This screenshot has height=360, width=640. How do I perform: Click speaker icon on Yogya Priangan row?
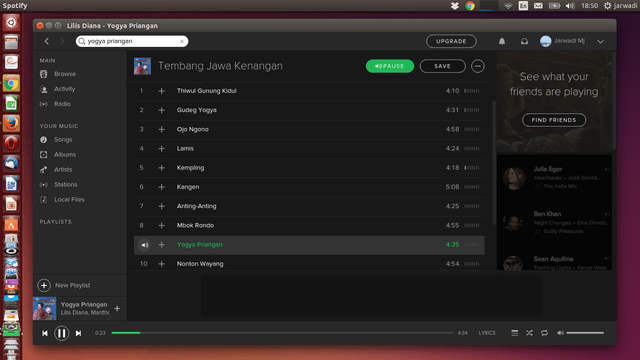point(144,245)
